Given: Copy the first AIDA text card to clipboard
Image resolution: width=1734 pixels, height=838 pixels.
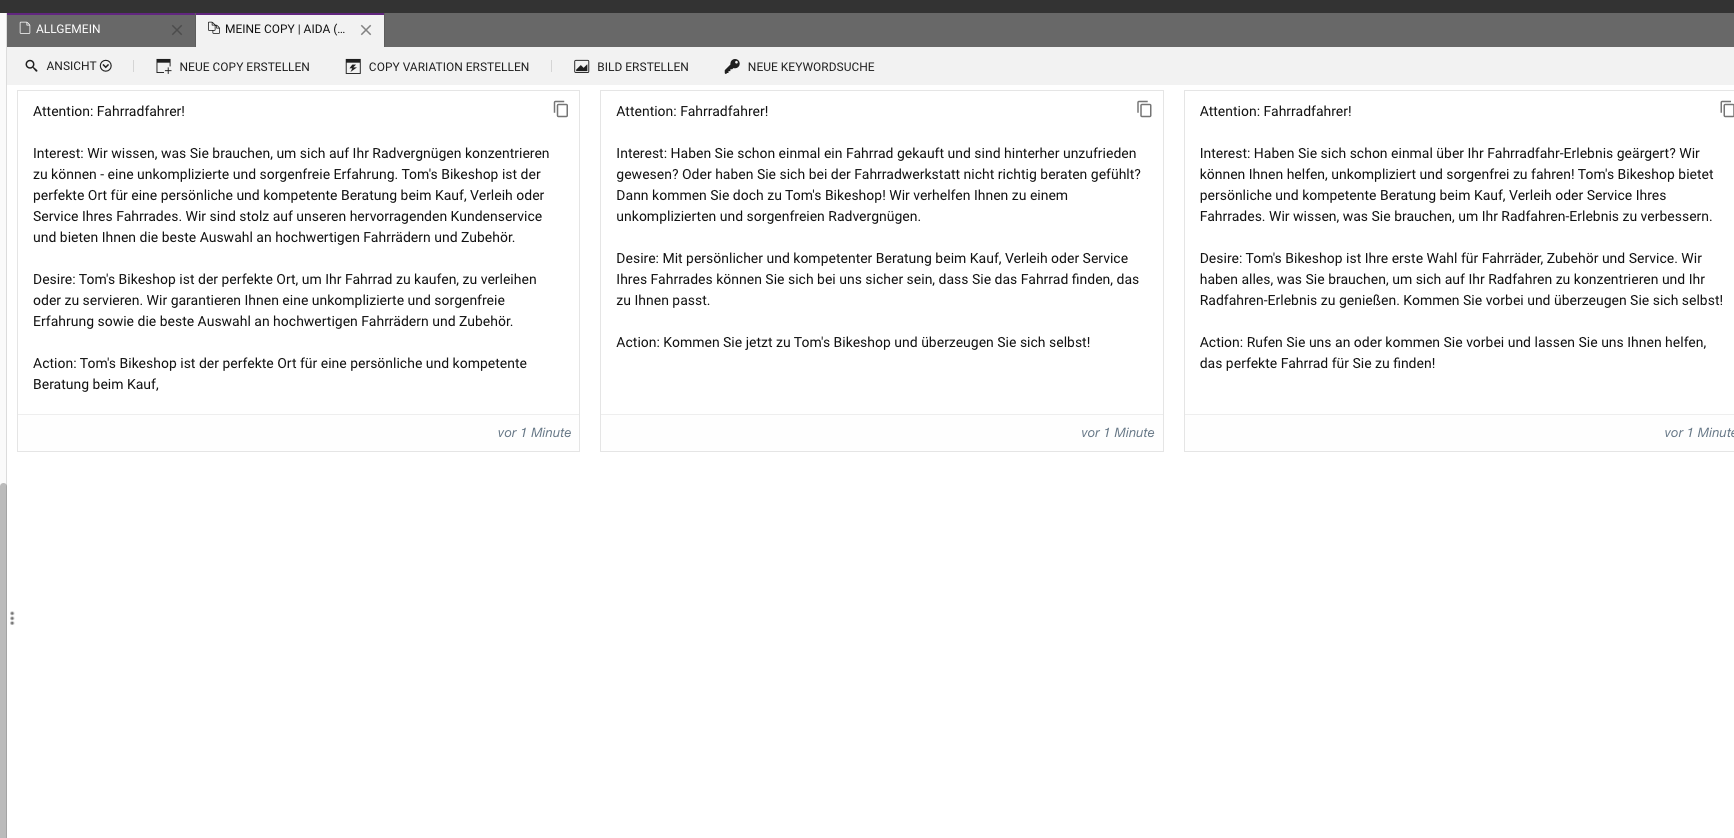Looking at the screenshot, I should tap(561, 109).
